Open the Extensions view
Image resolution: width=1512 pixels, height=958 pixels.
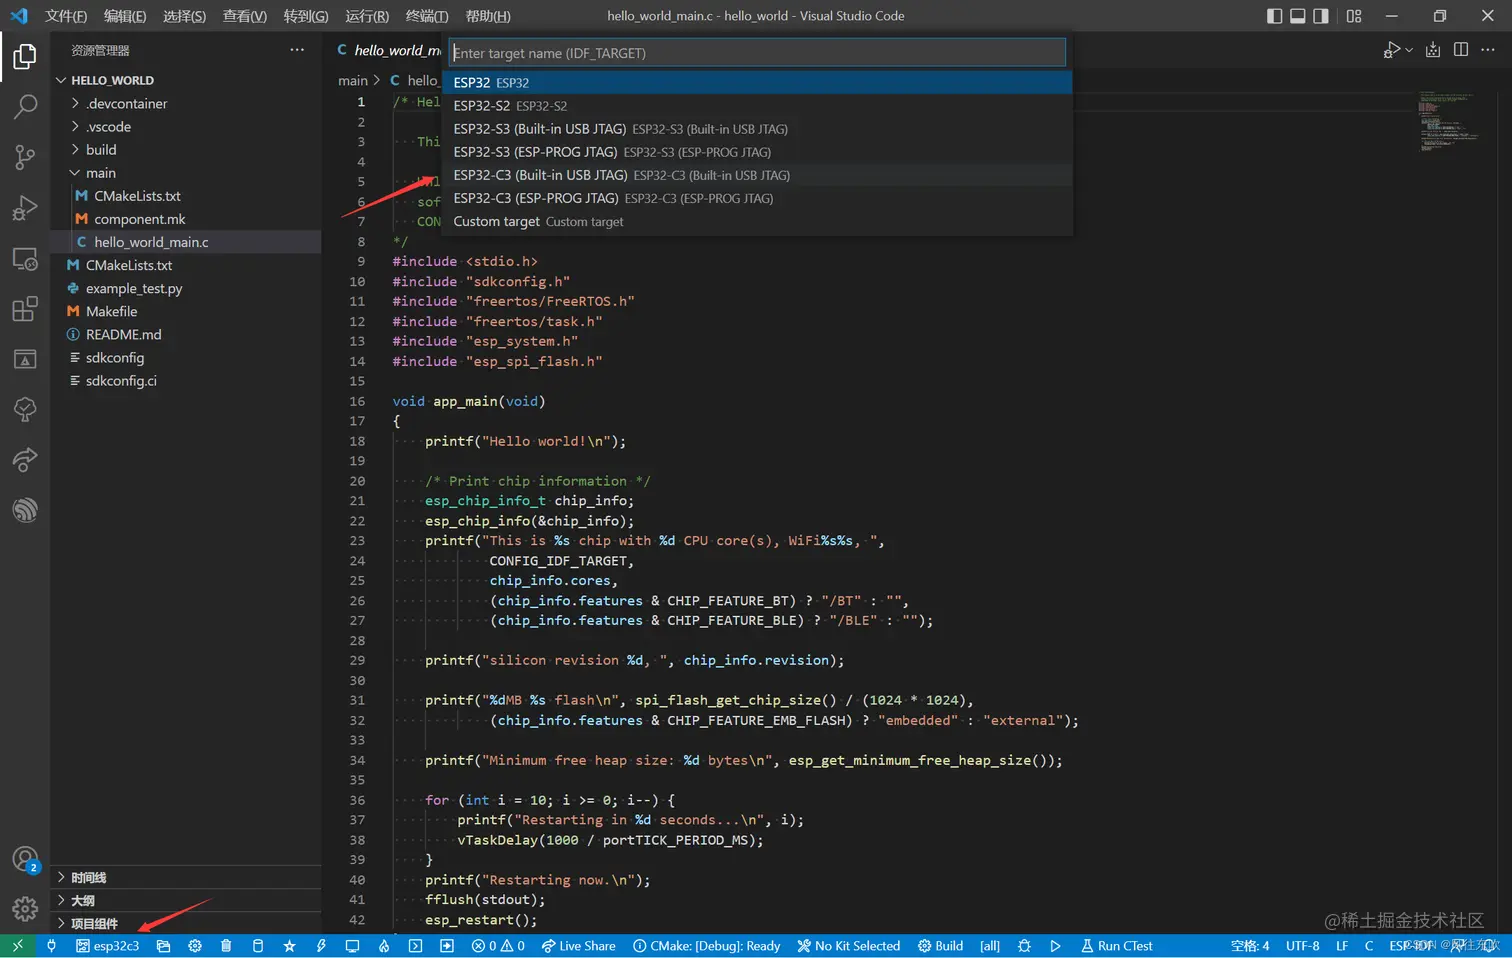point(25,309)
